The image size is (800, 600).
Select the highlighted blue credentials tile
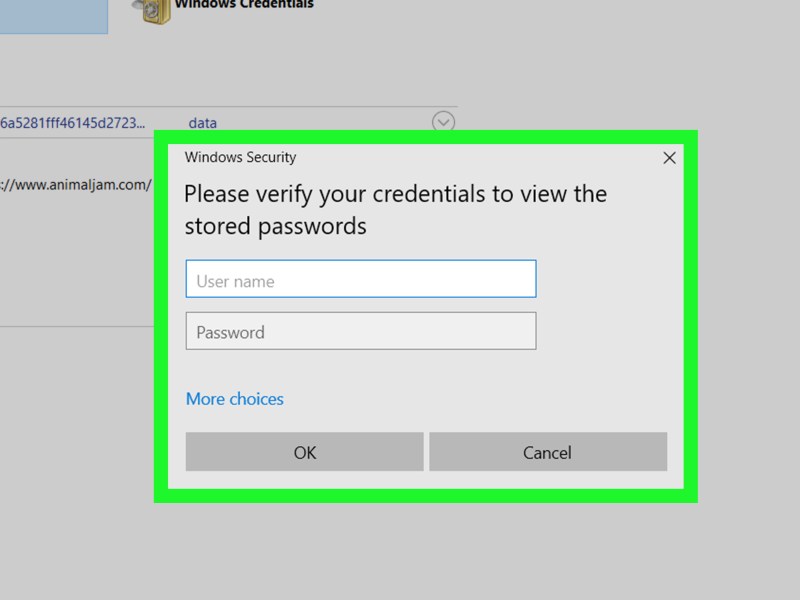coord(54,17)
